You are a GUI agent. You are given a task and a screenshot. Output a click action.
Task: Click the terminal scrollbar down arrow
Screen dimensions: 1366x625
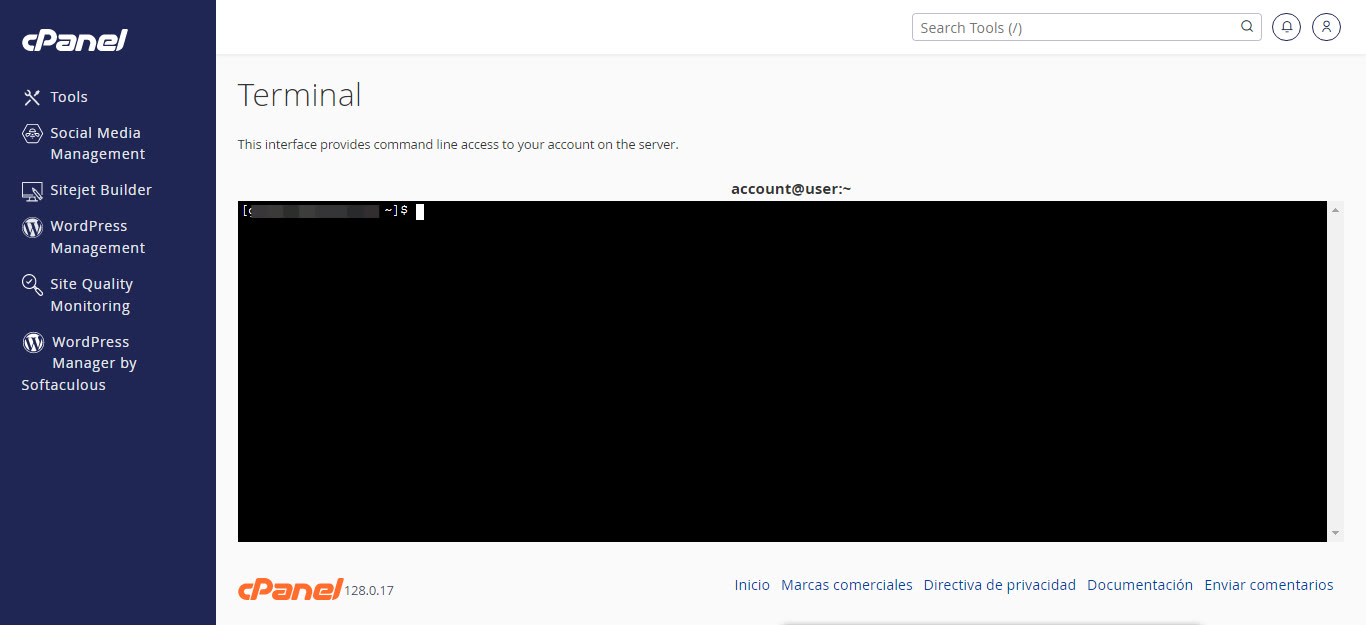click(1336, 534)
